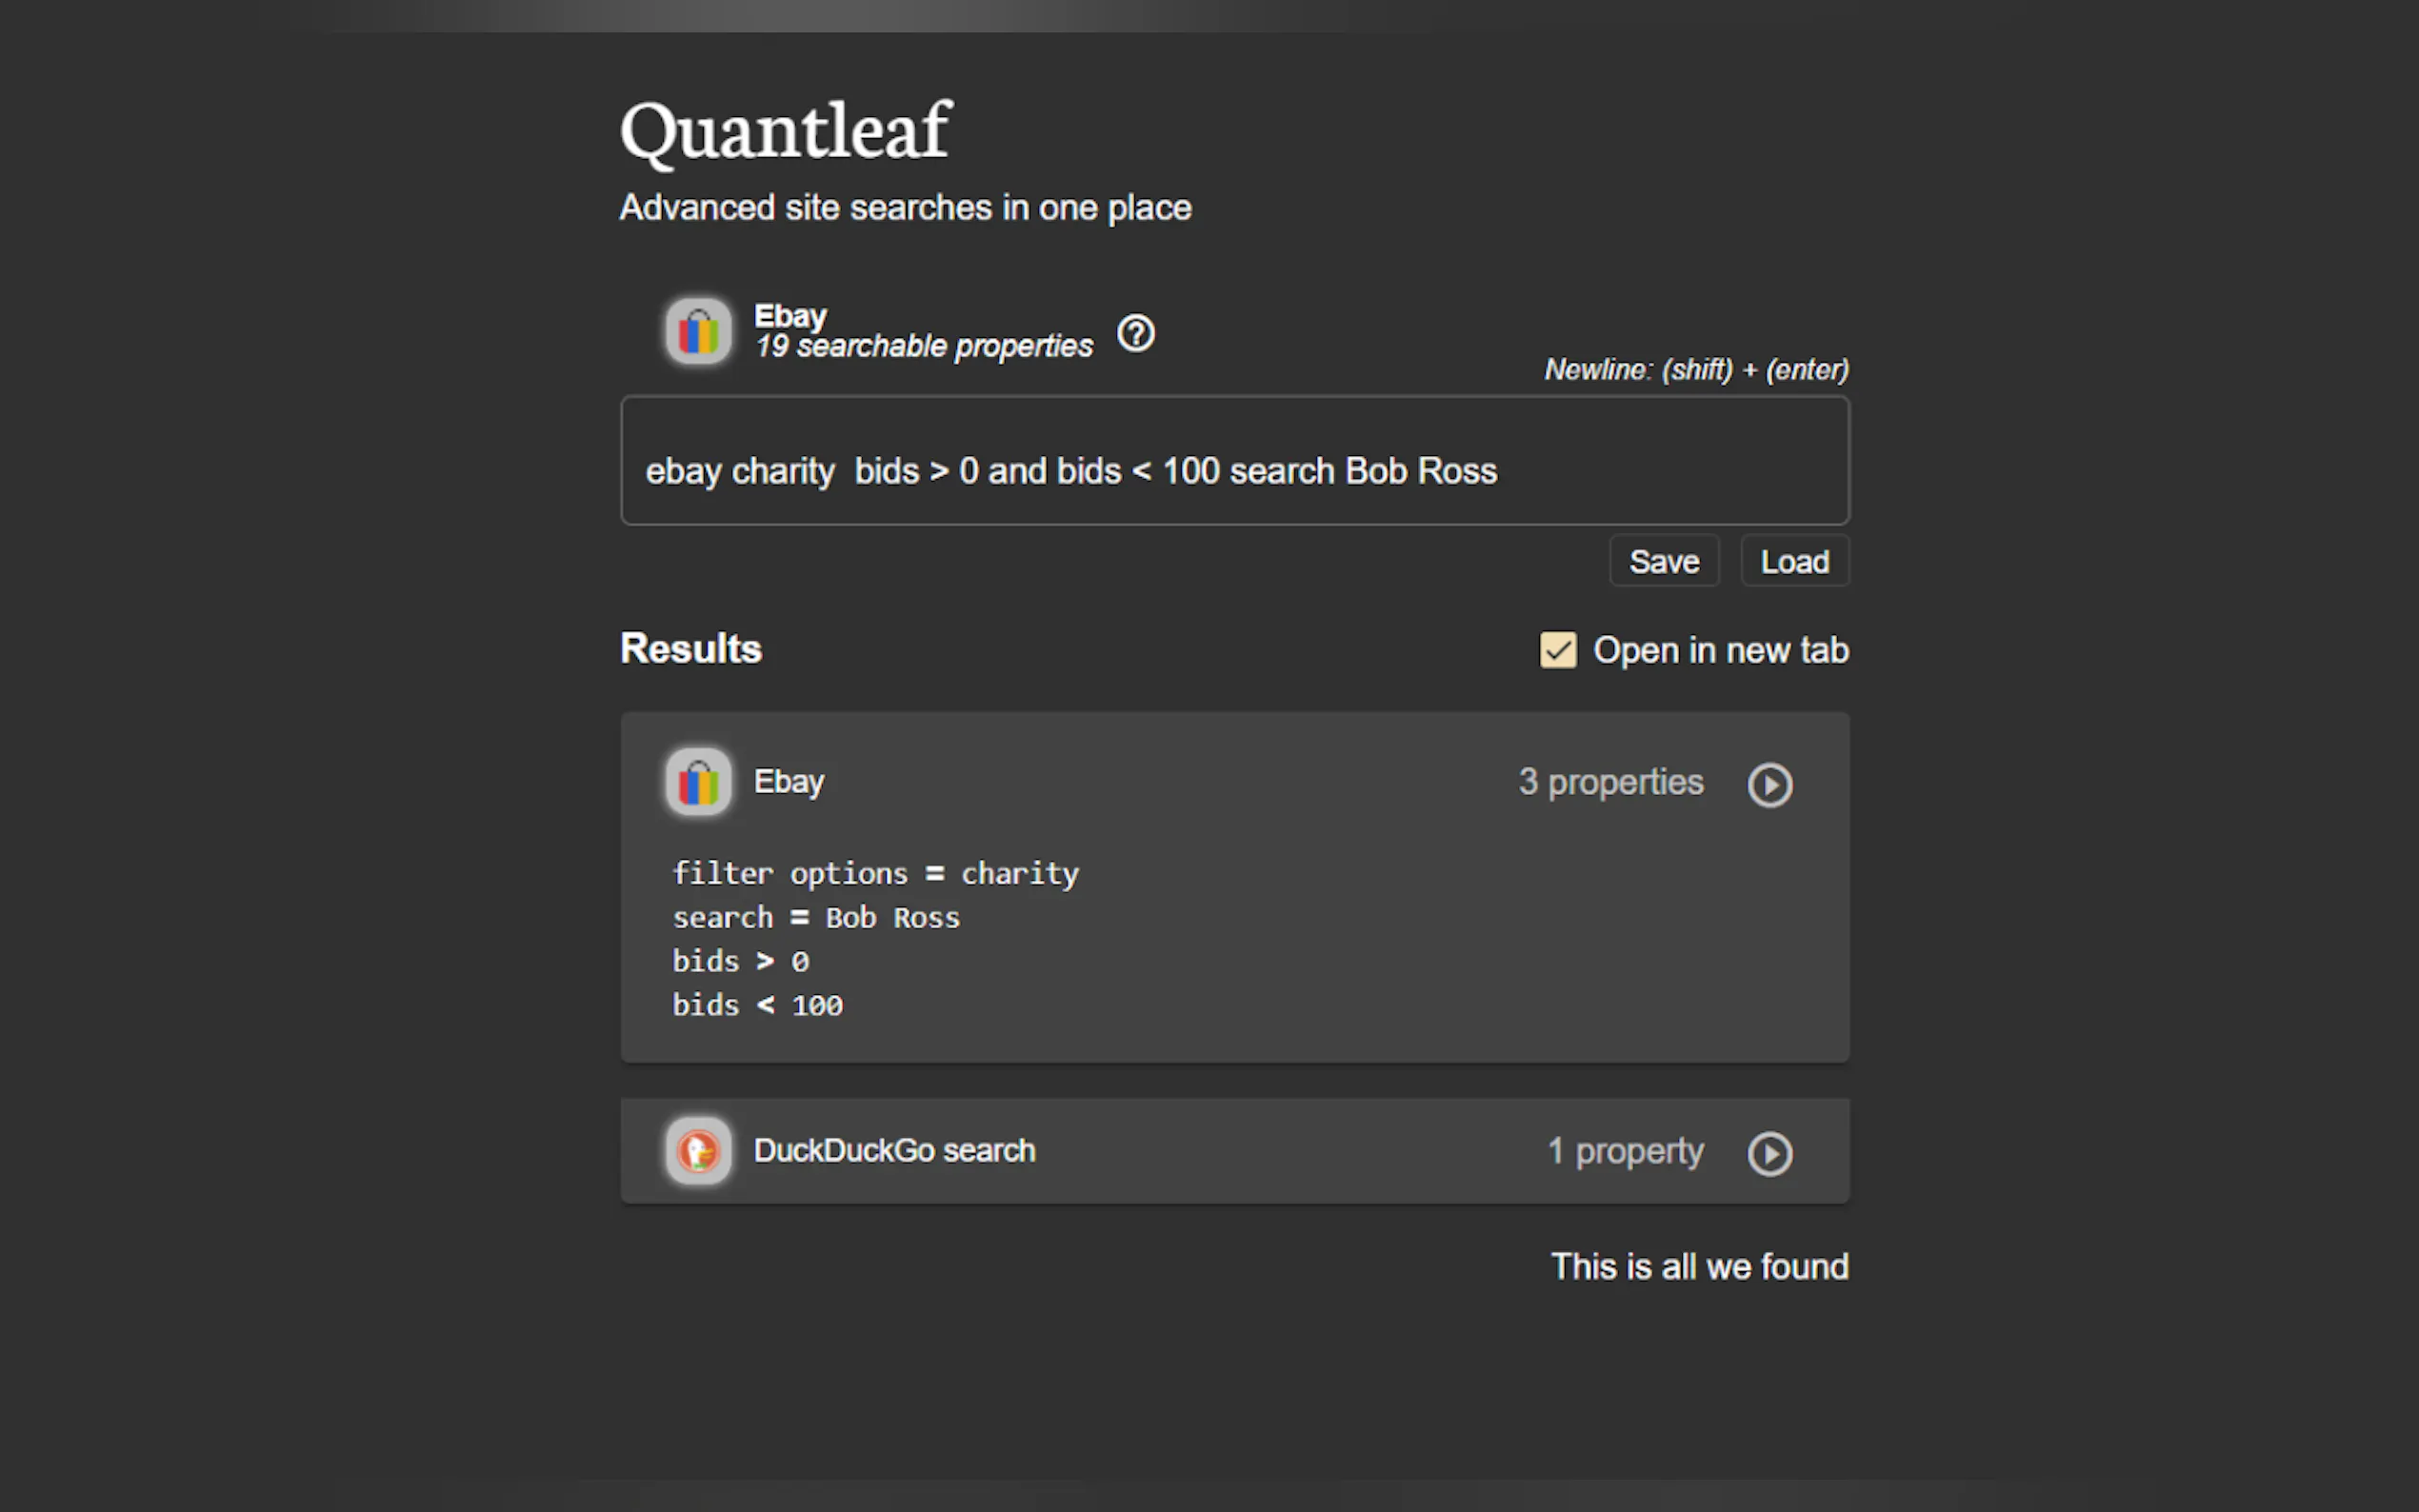This screenshot has width=2419, height=1512.
Task: Select the "bids < 100" property line
Action: pos(757,1005)
